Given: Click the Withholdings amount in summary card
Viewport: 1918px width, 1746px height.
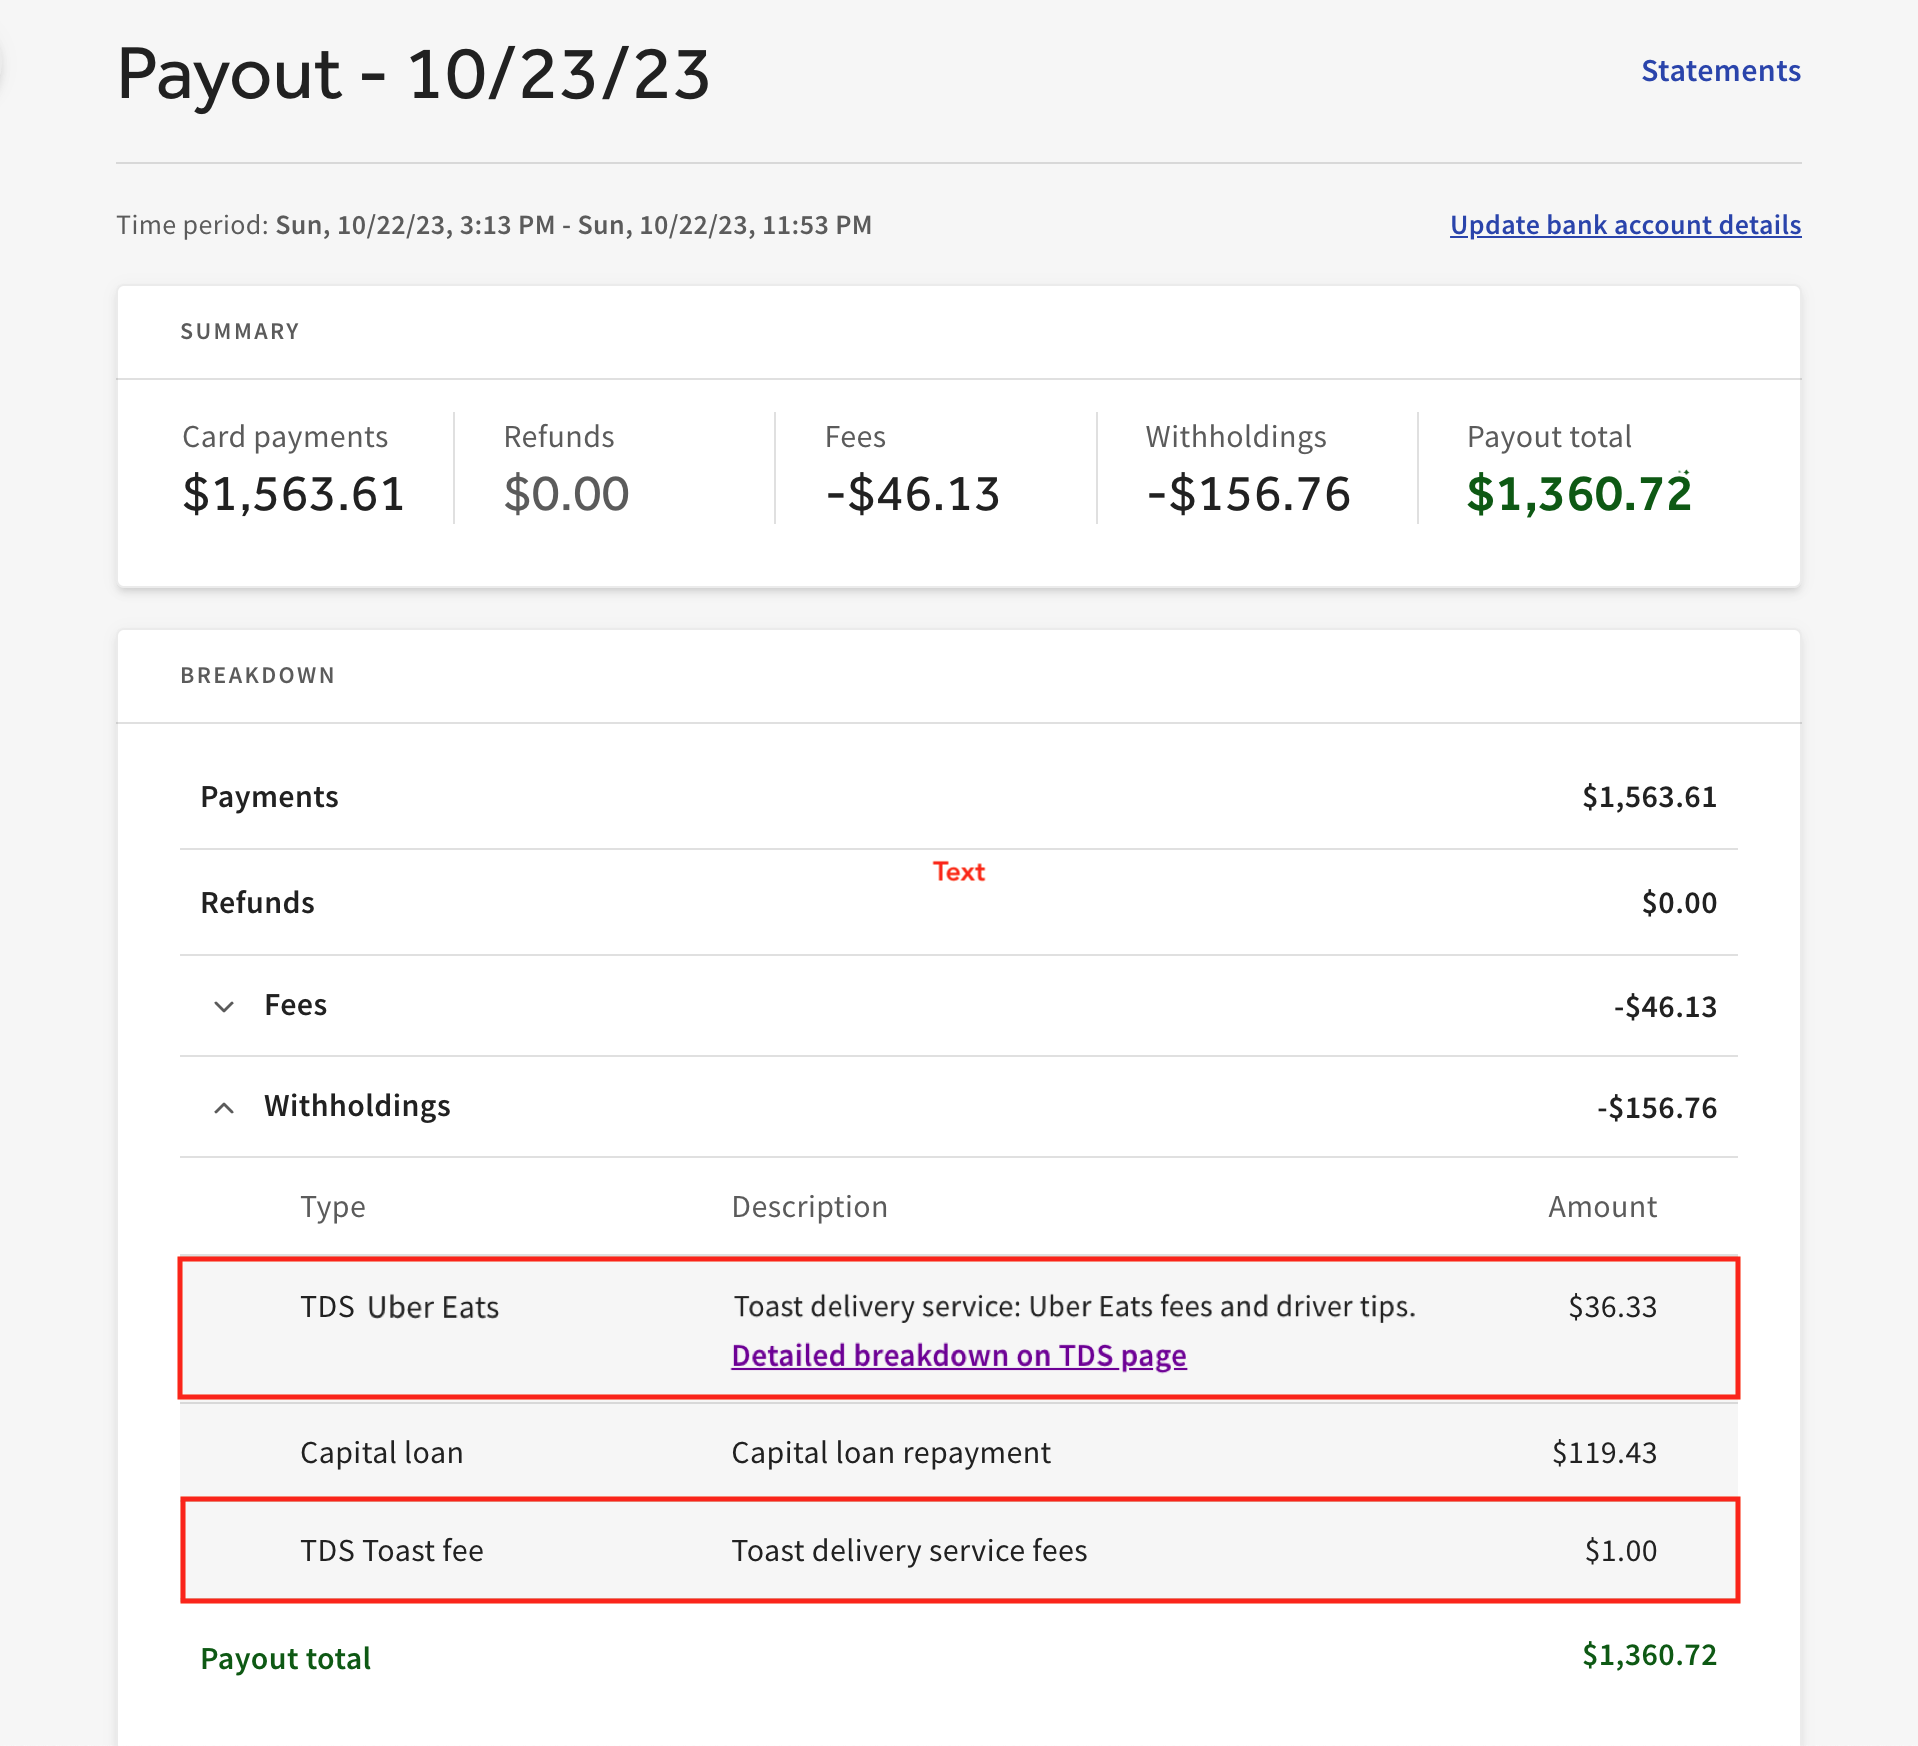Looking at the screenshot, I should pyautogui.click(x=1248, y=494).
